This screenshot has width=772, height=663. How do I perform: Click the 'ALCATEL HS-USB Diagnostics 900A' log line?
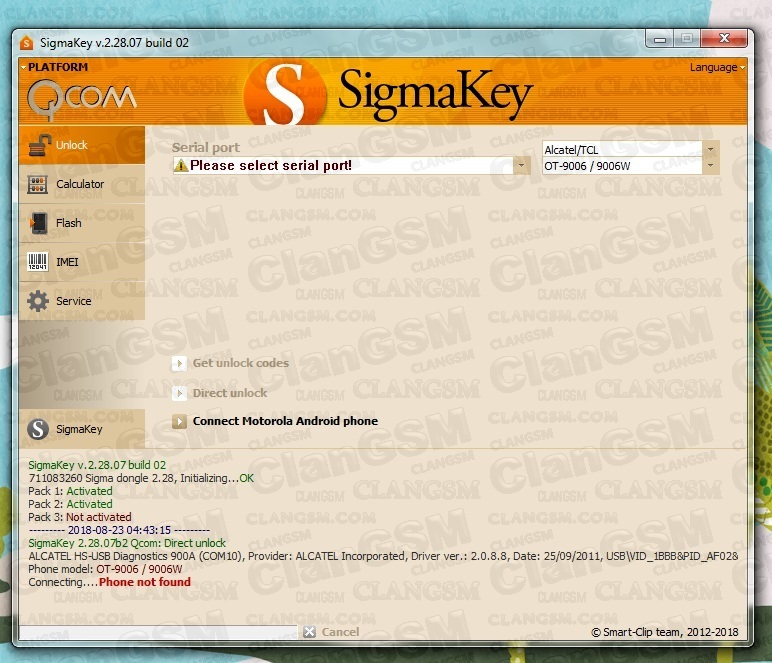click(x=383, y=556)
